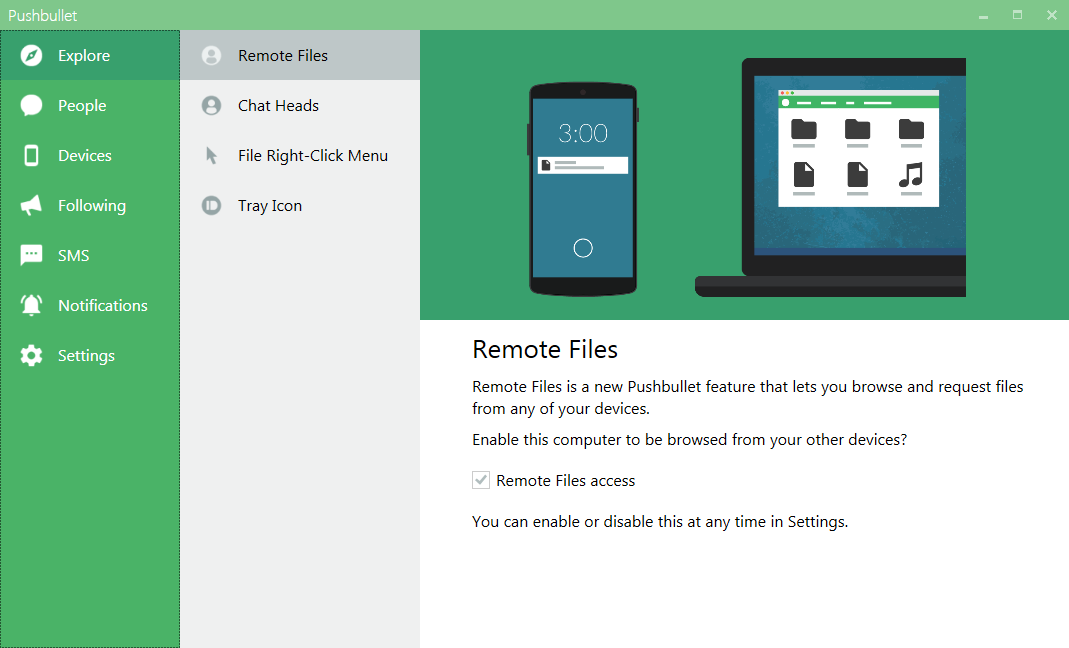
Task: Go to the People section
Action: (x=90, y=106)
